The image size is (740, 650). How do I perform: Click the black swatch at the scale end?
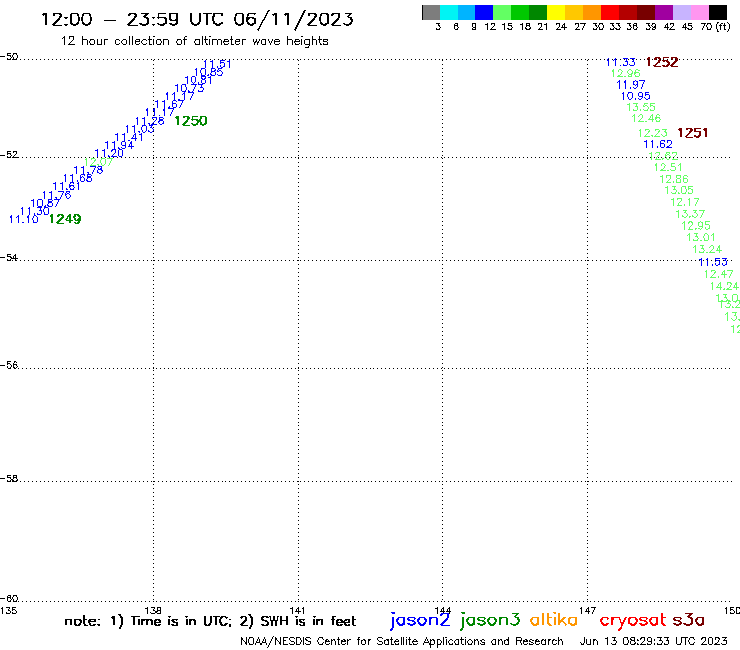[x=717, y=12]
